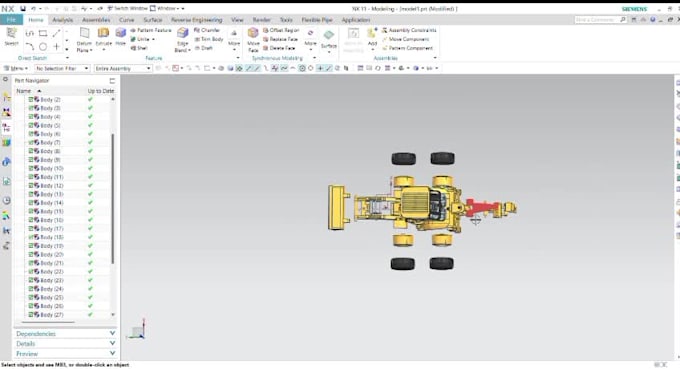Switch to the Render tab
This screenshot has height=369, width=680.
[262, 20]
